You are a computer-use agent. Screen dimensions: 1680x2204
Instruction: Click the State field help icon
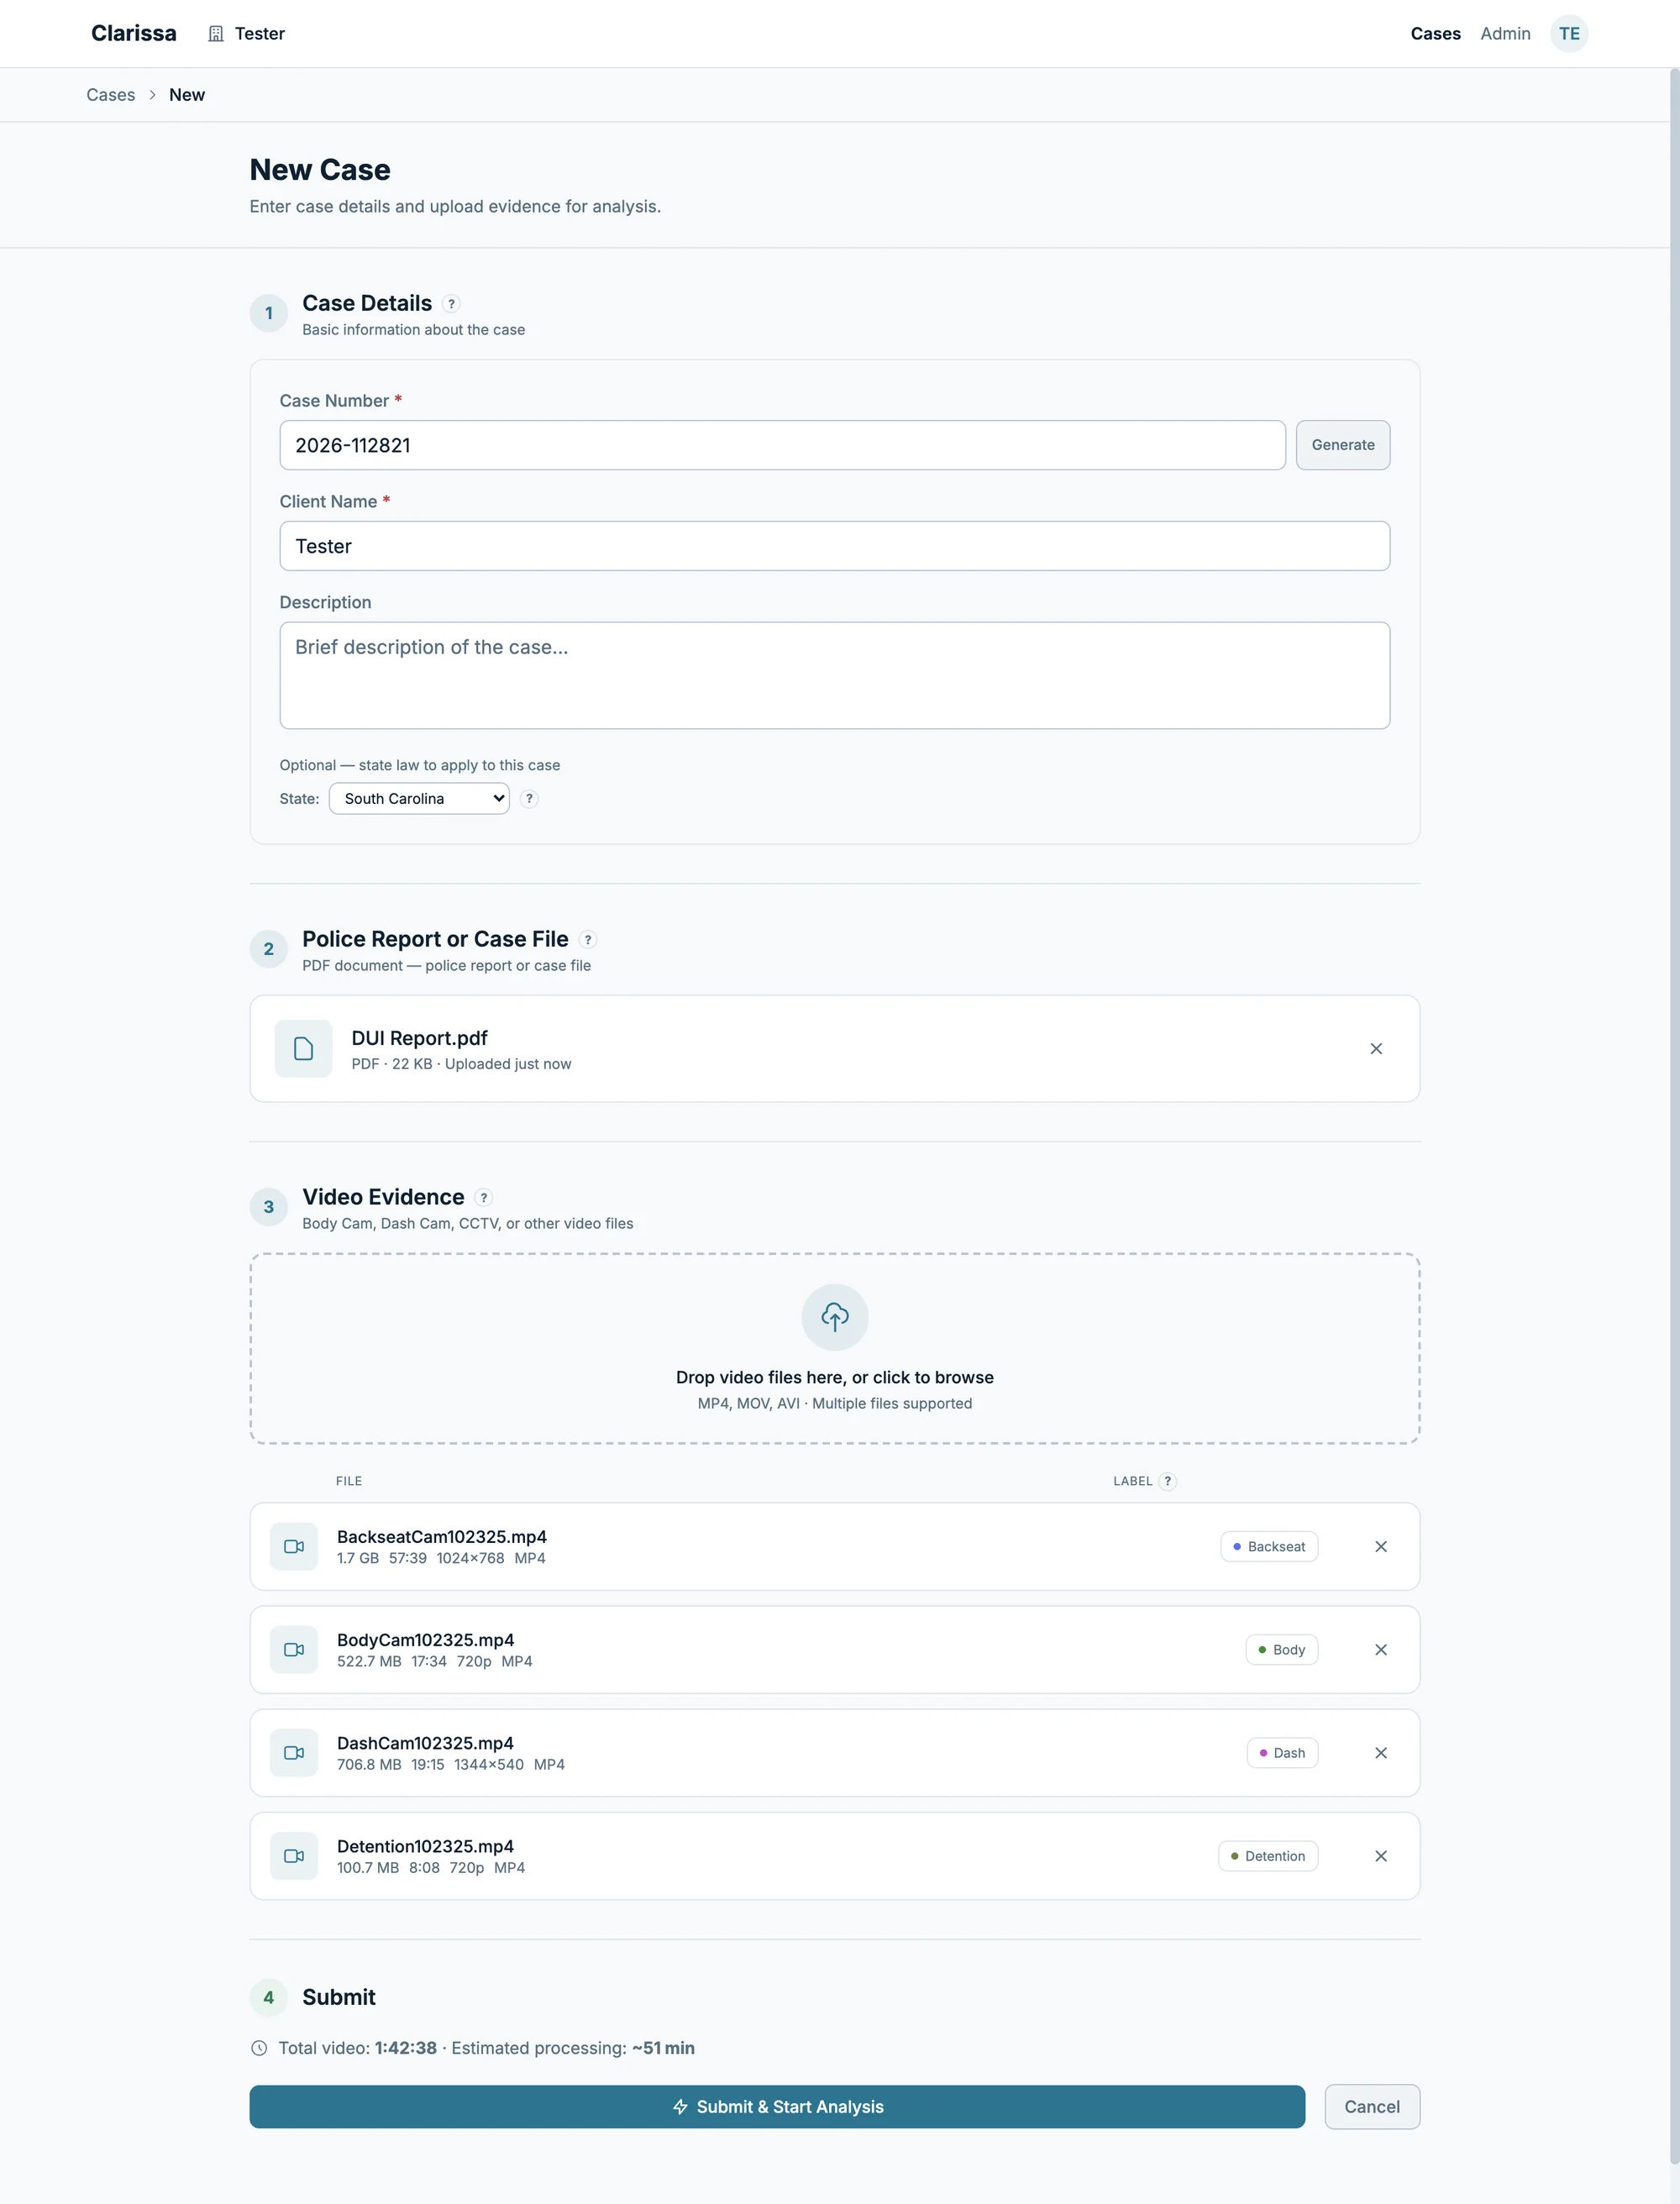[x=529, y=799]
